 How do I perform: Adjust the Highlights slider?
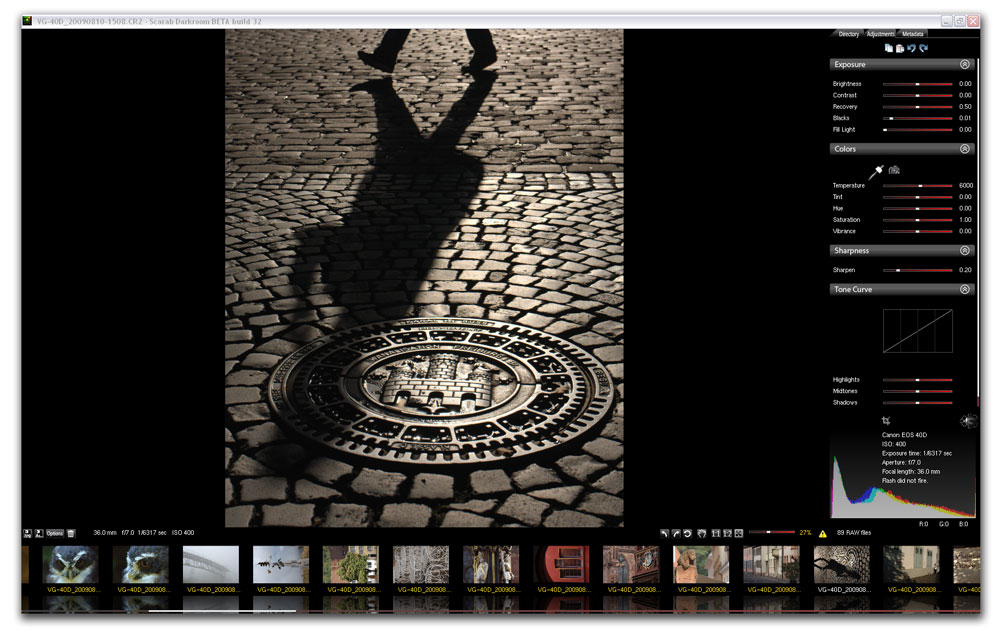pos(917,380)
